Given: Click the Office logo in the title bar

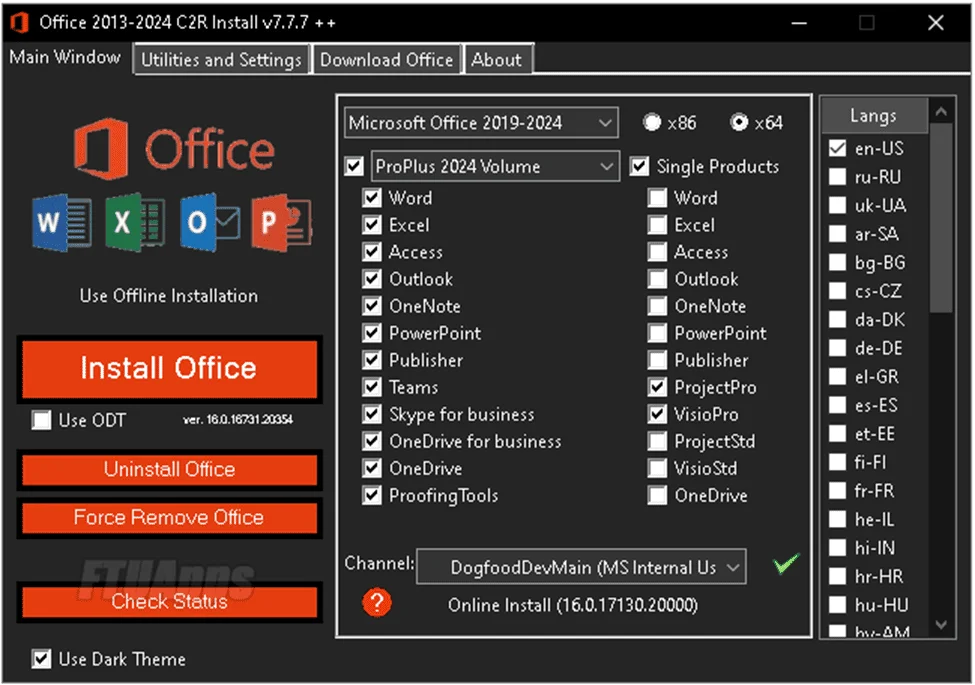Looking at the screenshot, I should click(20, 22).
